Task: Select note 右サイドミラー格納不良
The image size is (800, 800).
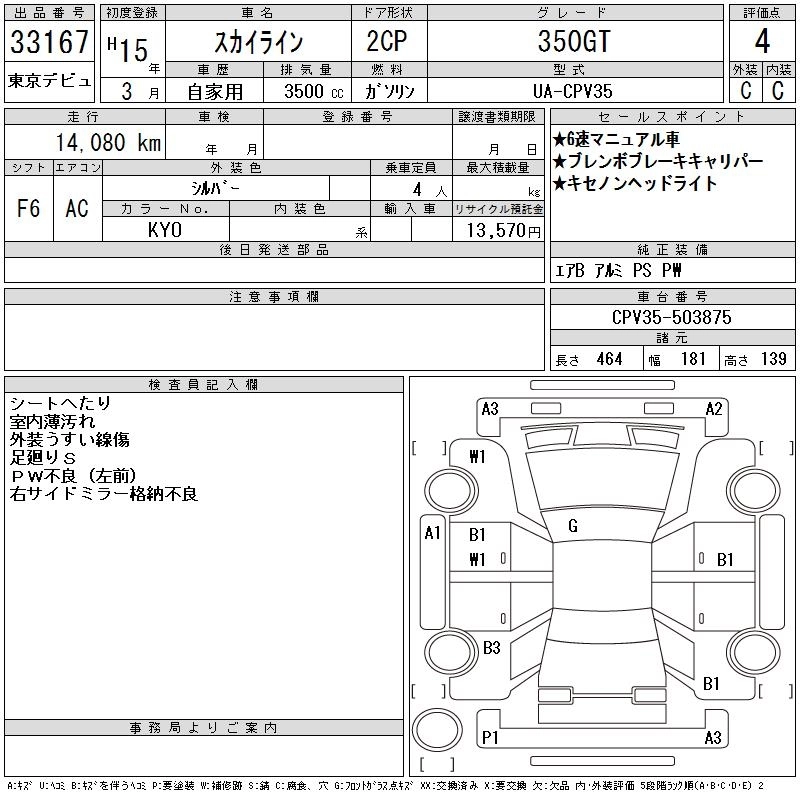Action: point(104,494)
